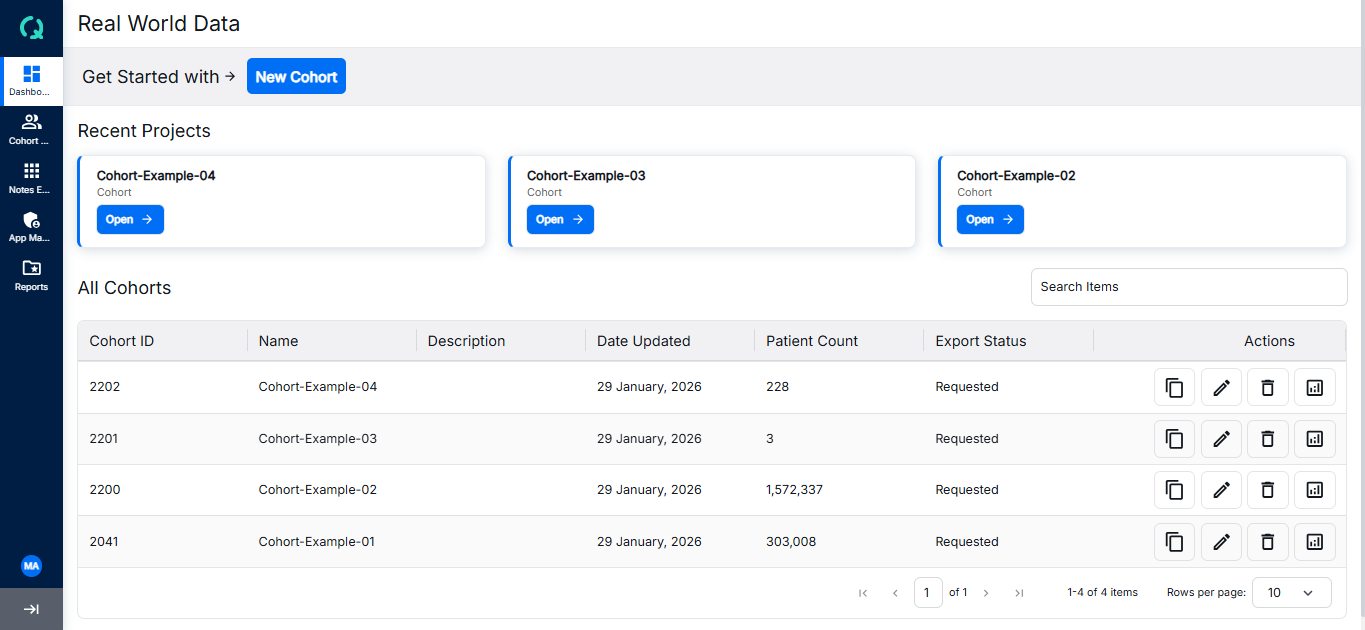View the report chart for cohort 2200

pyautogui.click(x=1315, y=490)
